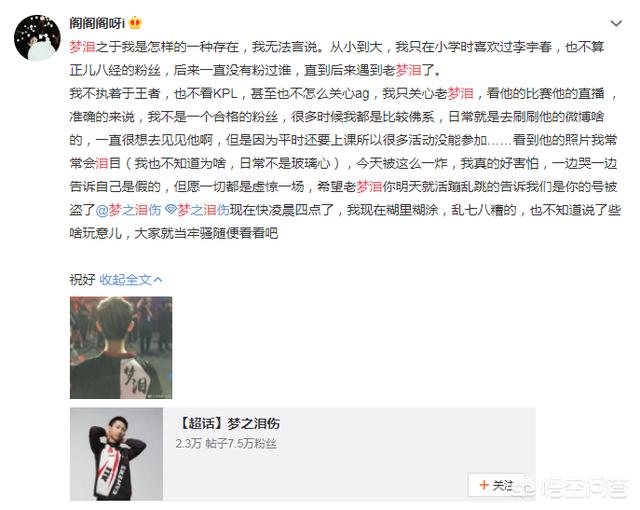
Task: Open the 阁阁阁呀i username profile link
Action: pyautogui.click(x=97, y=23)
